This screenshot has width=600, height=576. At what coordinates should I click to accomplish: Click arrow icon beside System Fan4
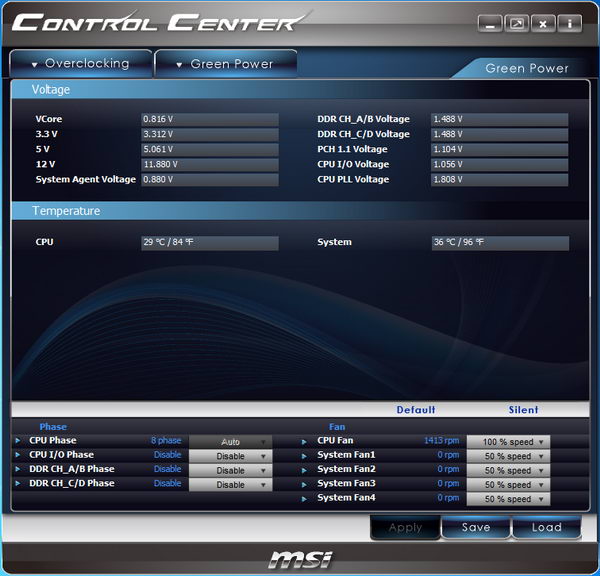click(304, 499)
